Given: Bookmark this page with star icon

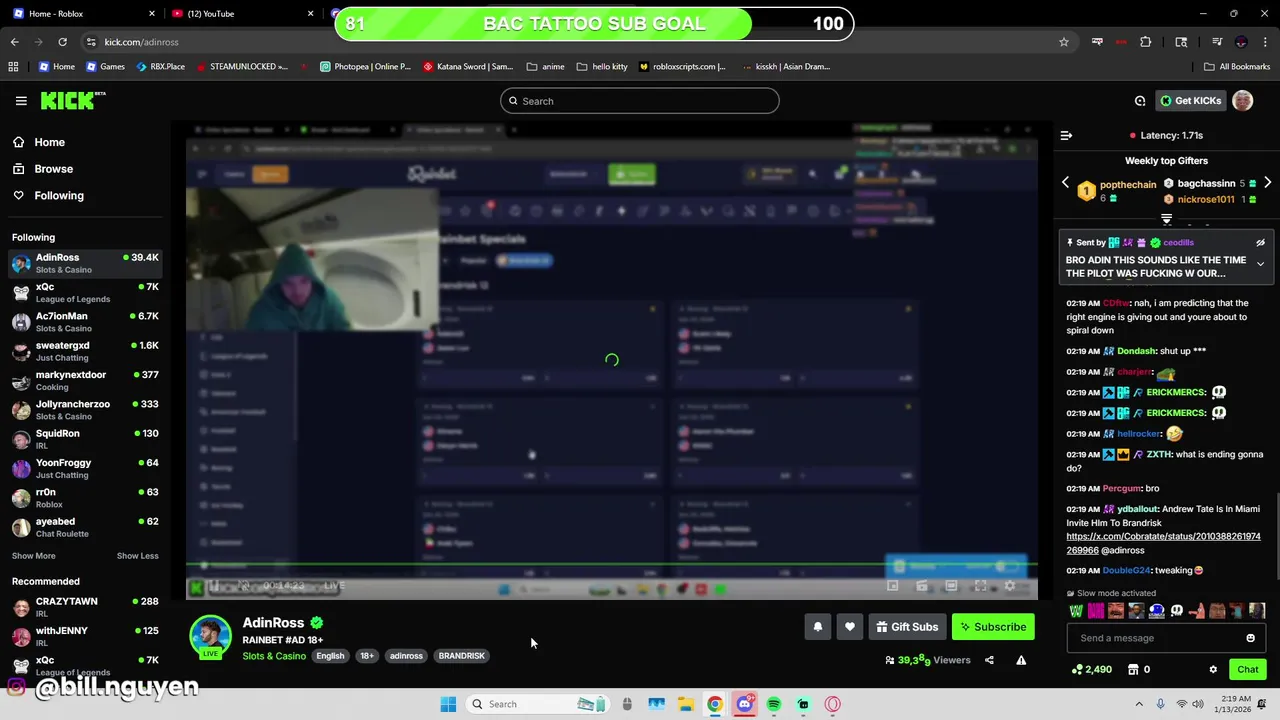Looking at the screenshot, I should 1064,42.
